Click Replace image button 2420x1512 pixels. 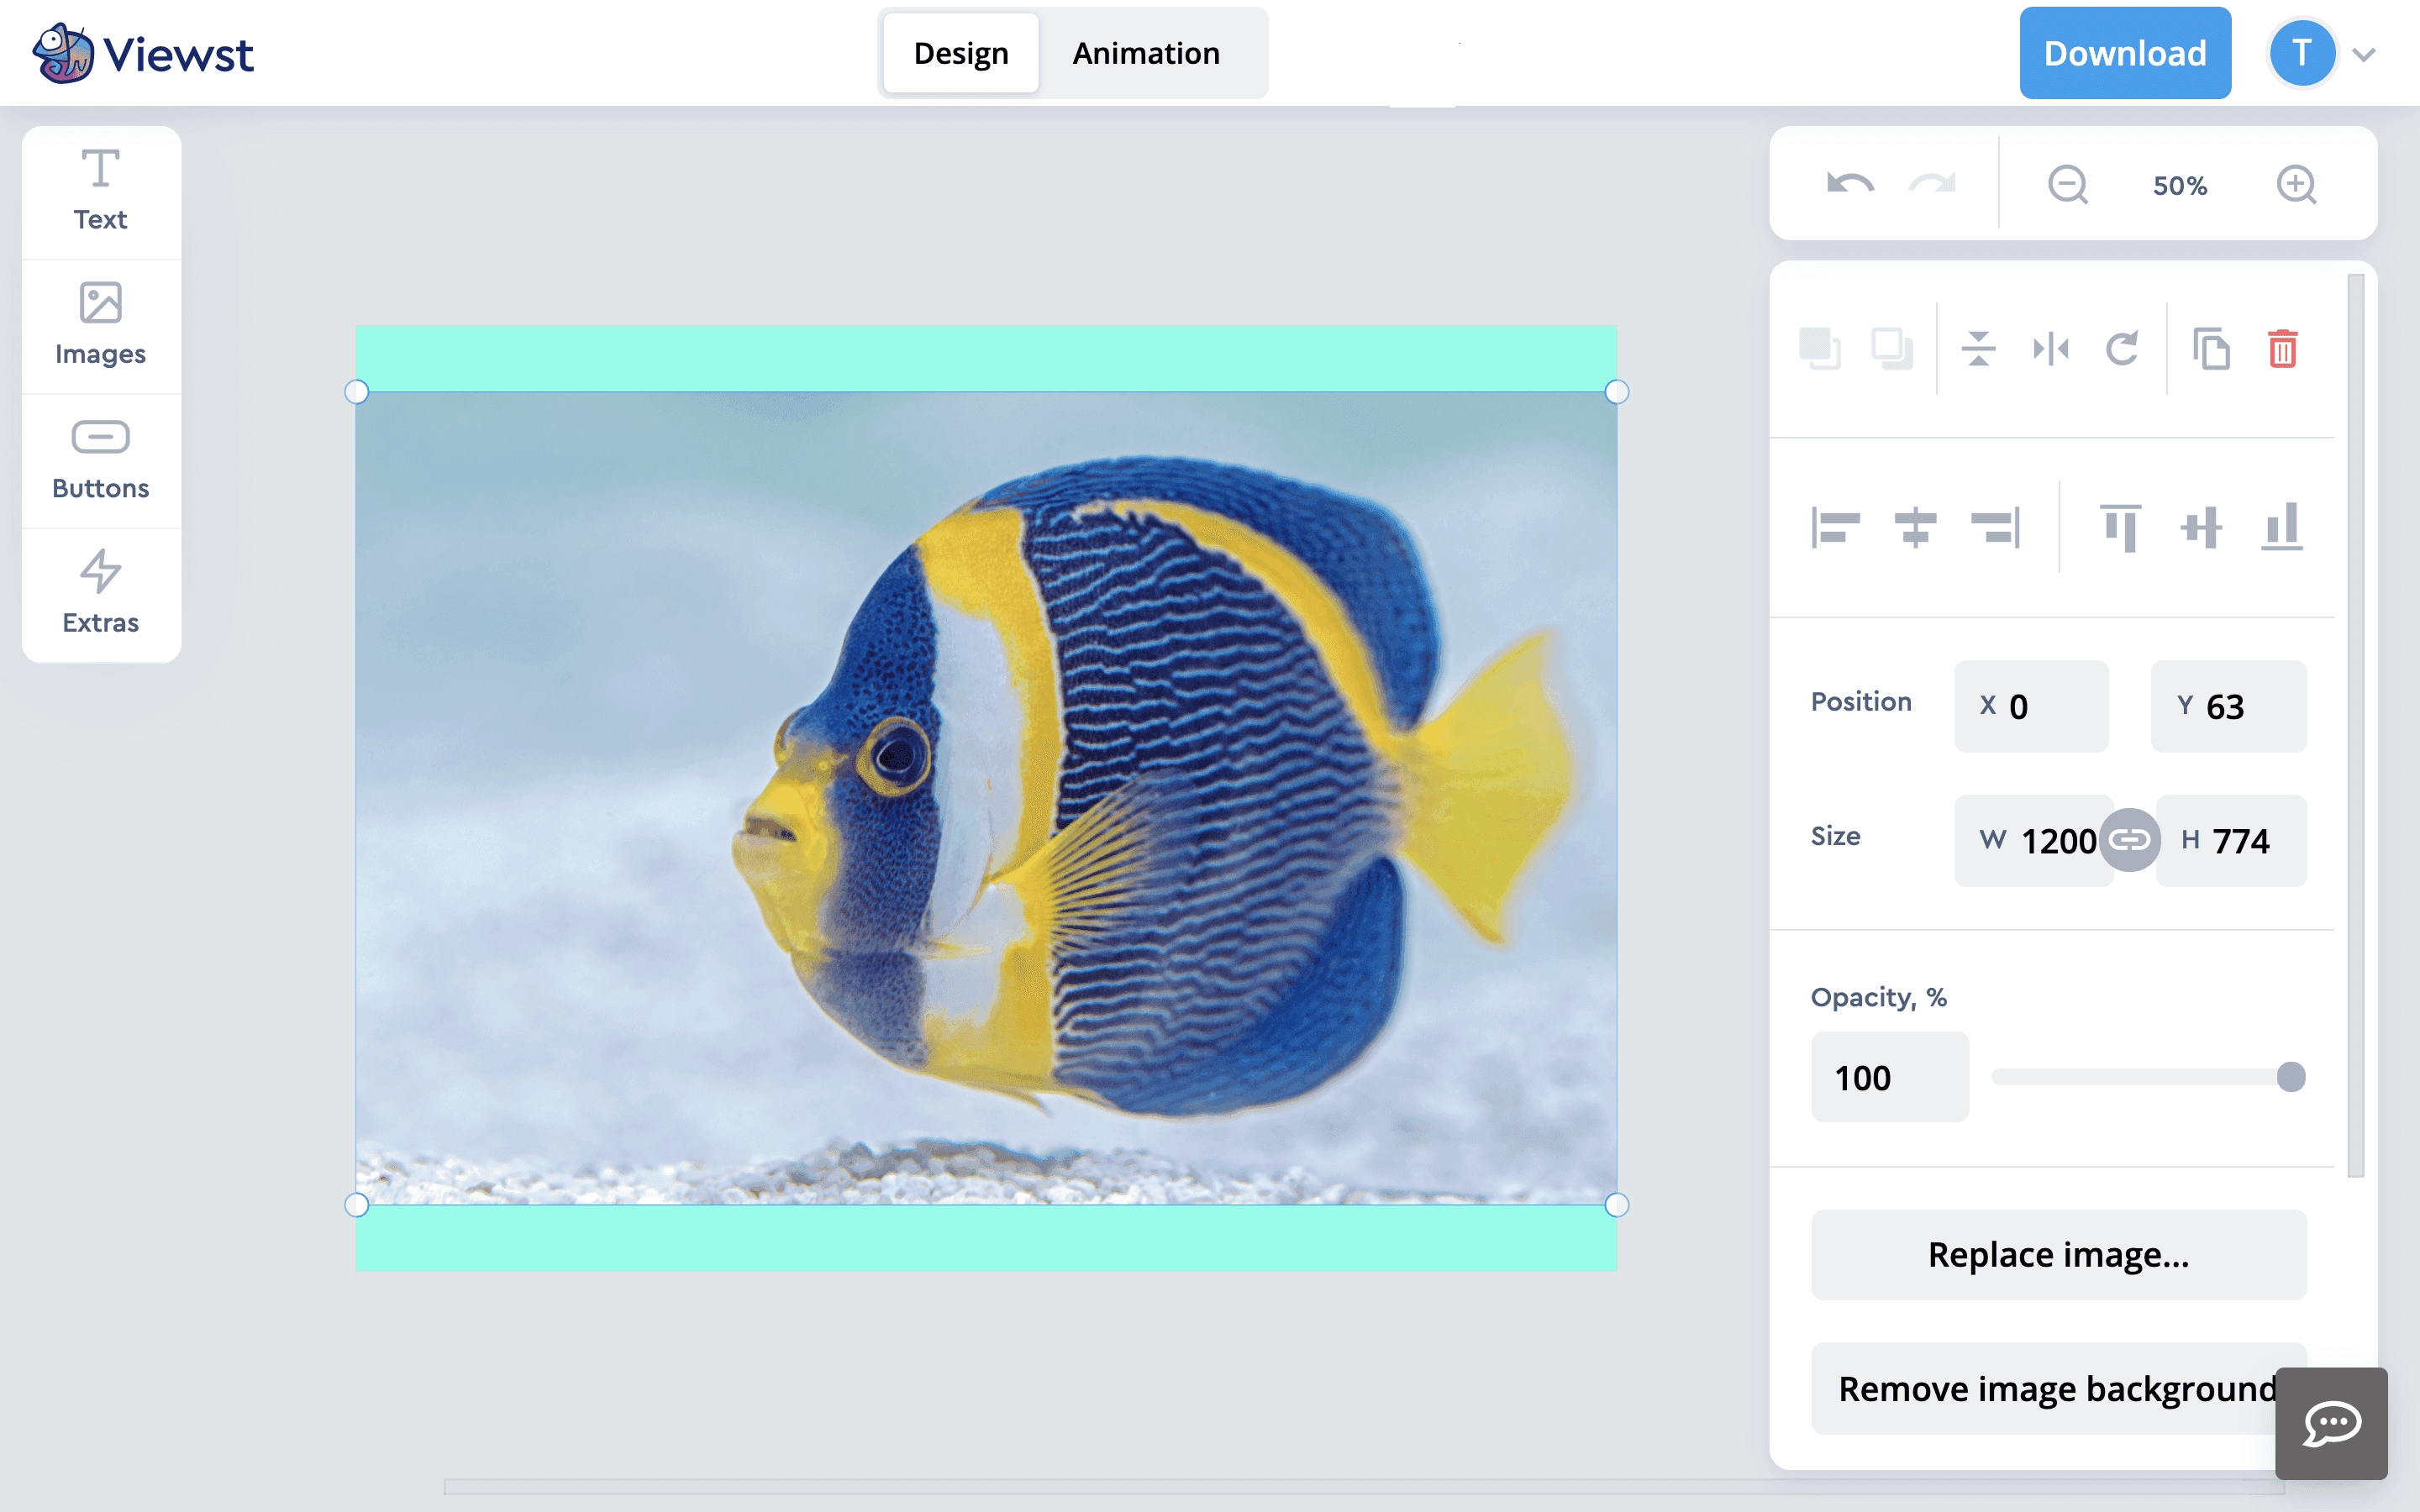(x=2058, y=1254)
